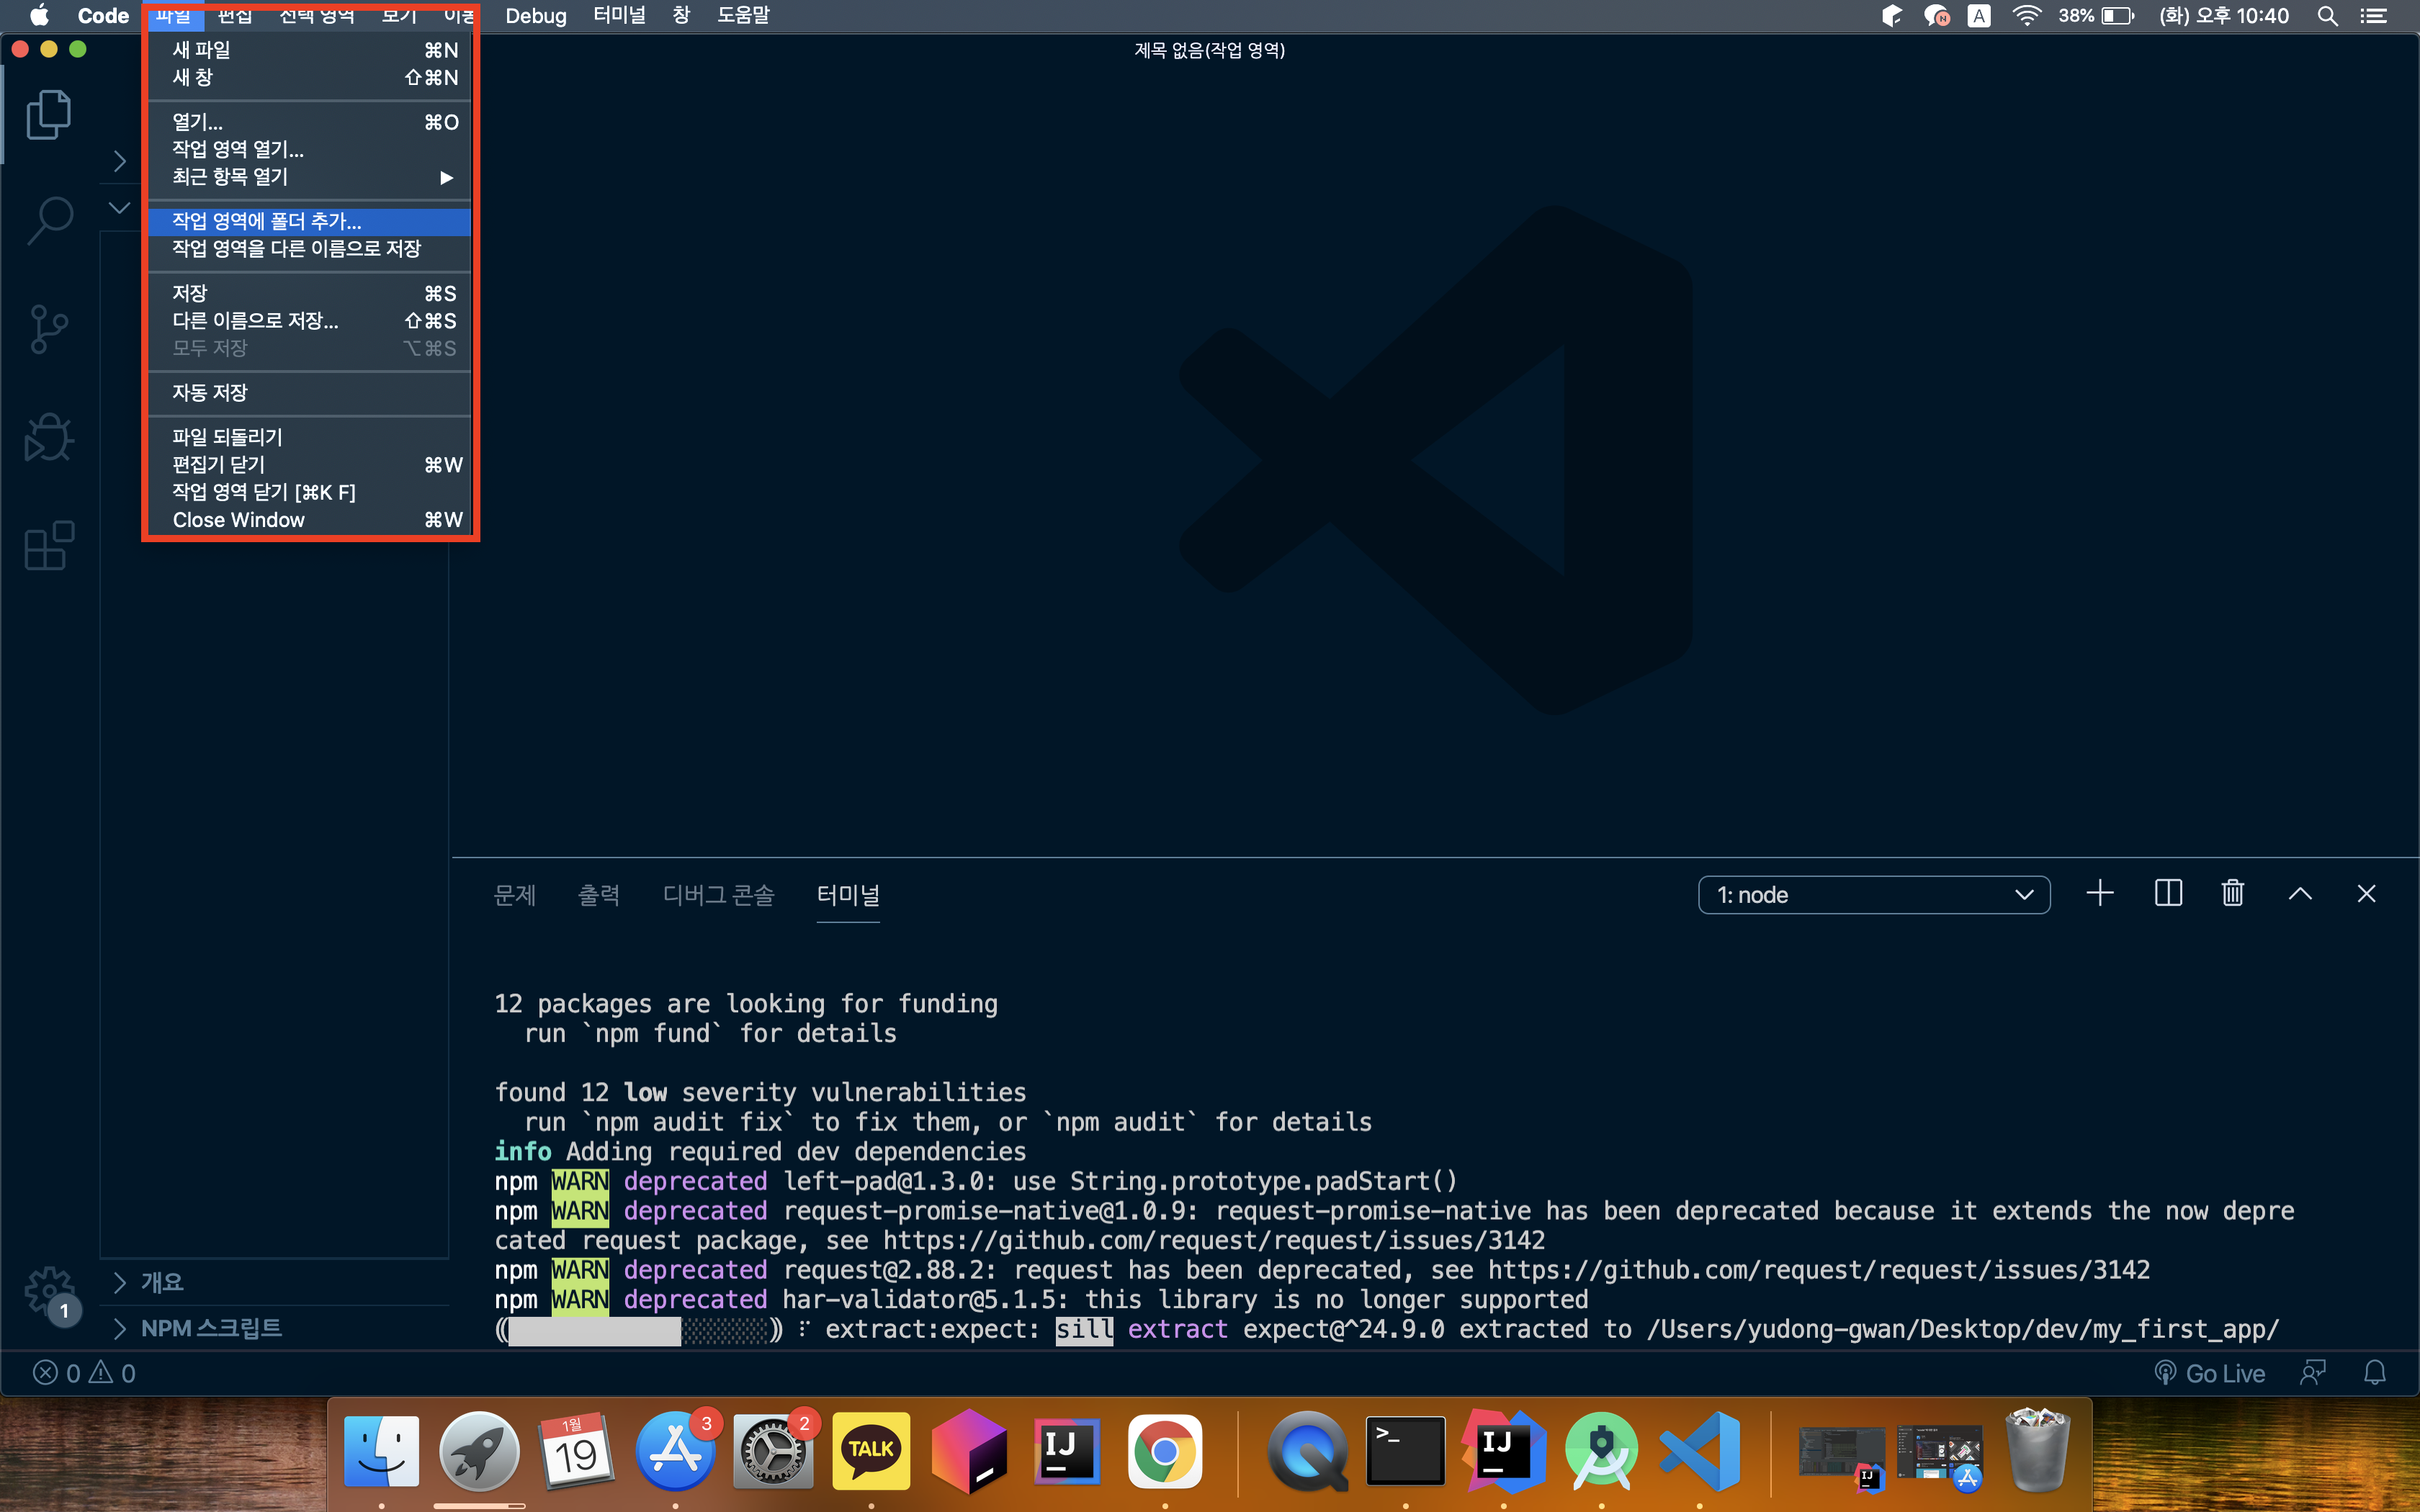2420x1512 pixels.
Task: Select '작업 영역에 폴더 추가...' menu item
Action: tap(267, 221)
